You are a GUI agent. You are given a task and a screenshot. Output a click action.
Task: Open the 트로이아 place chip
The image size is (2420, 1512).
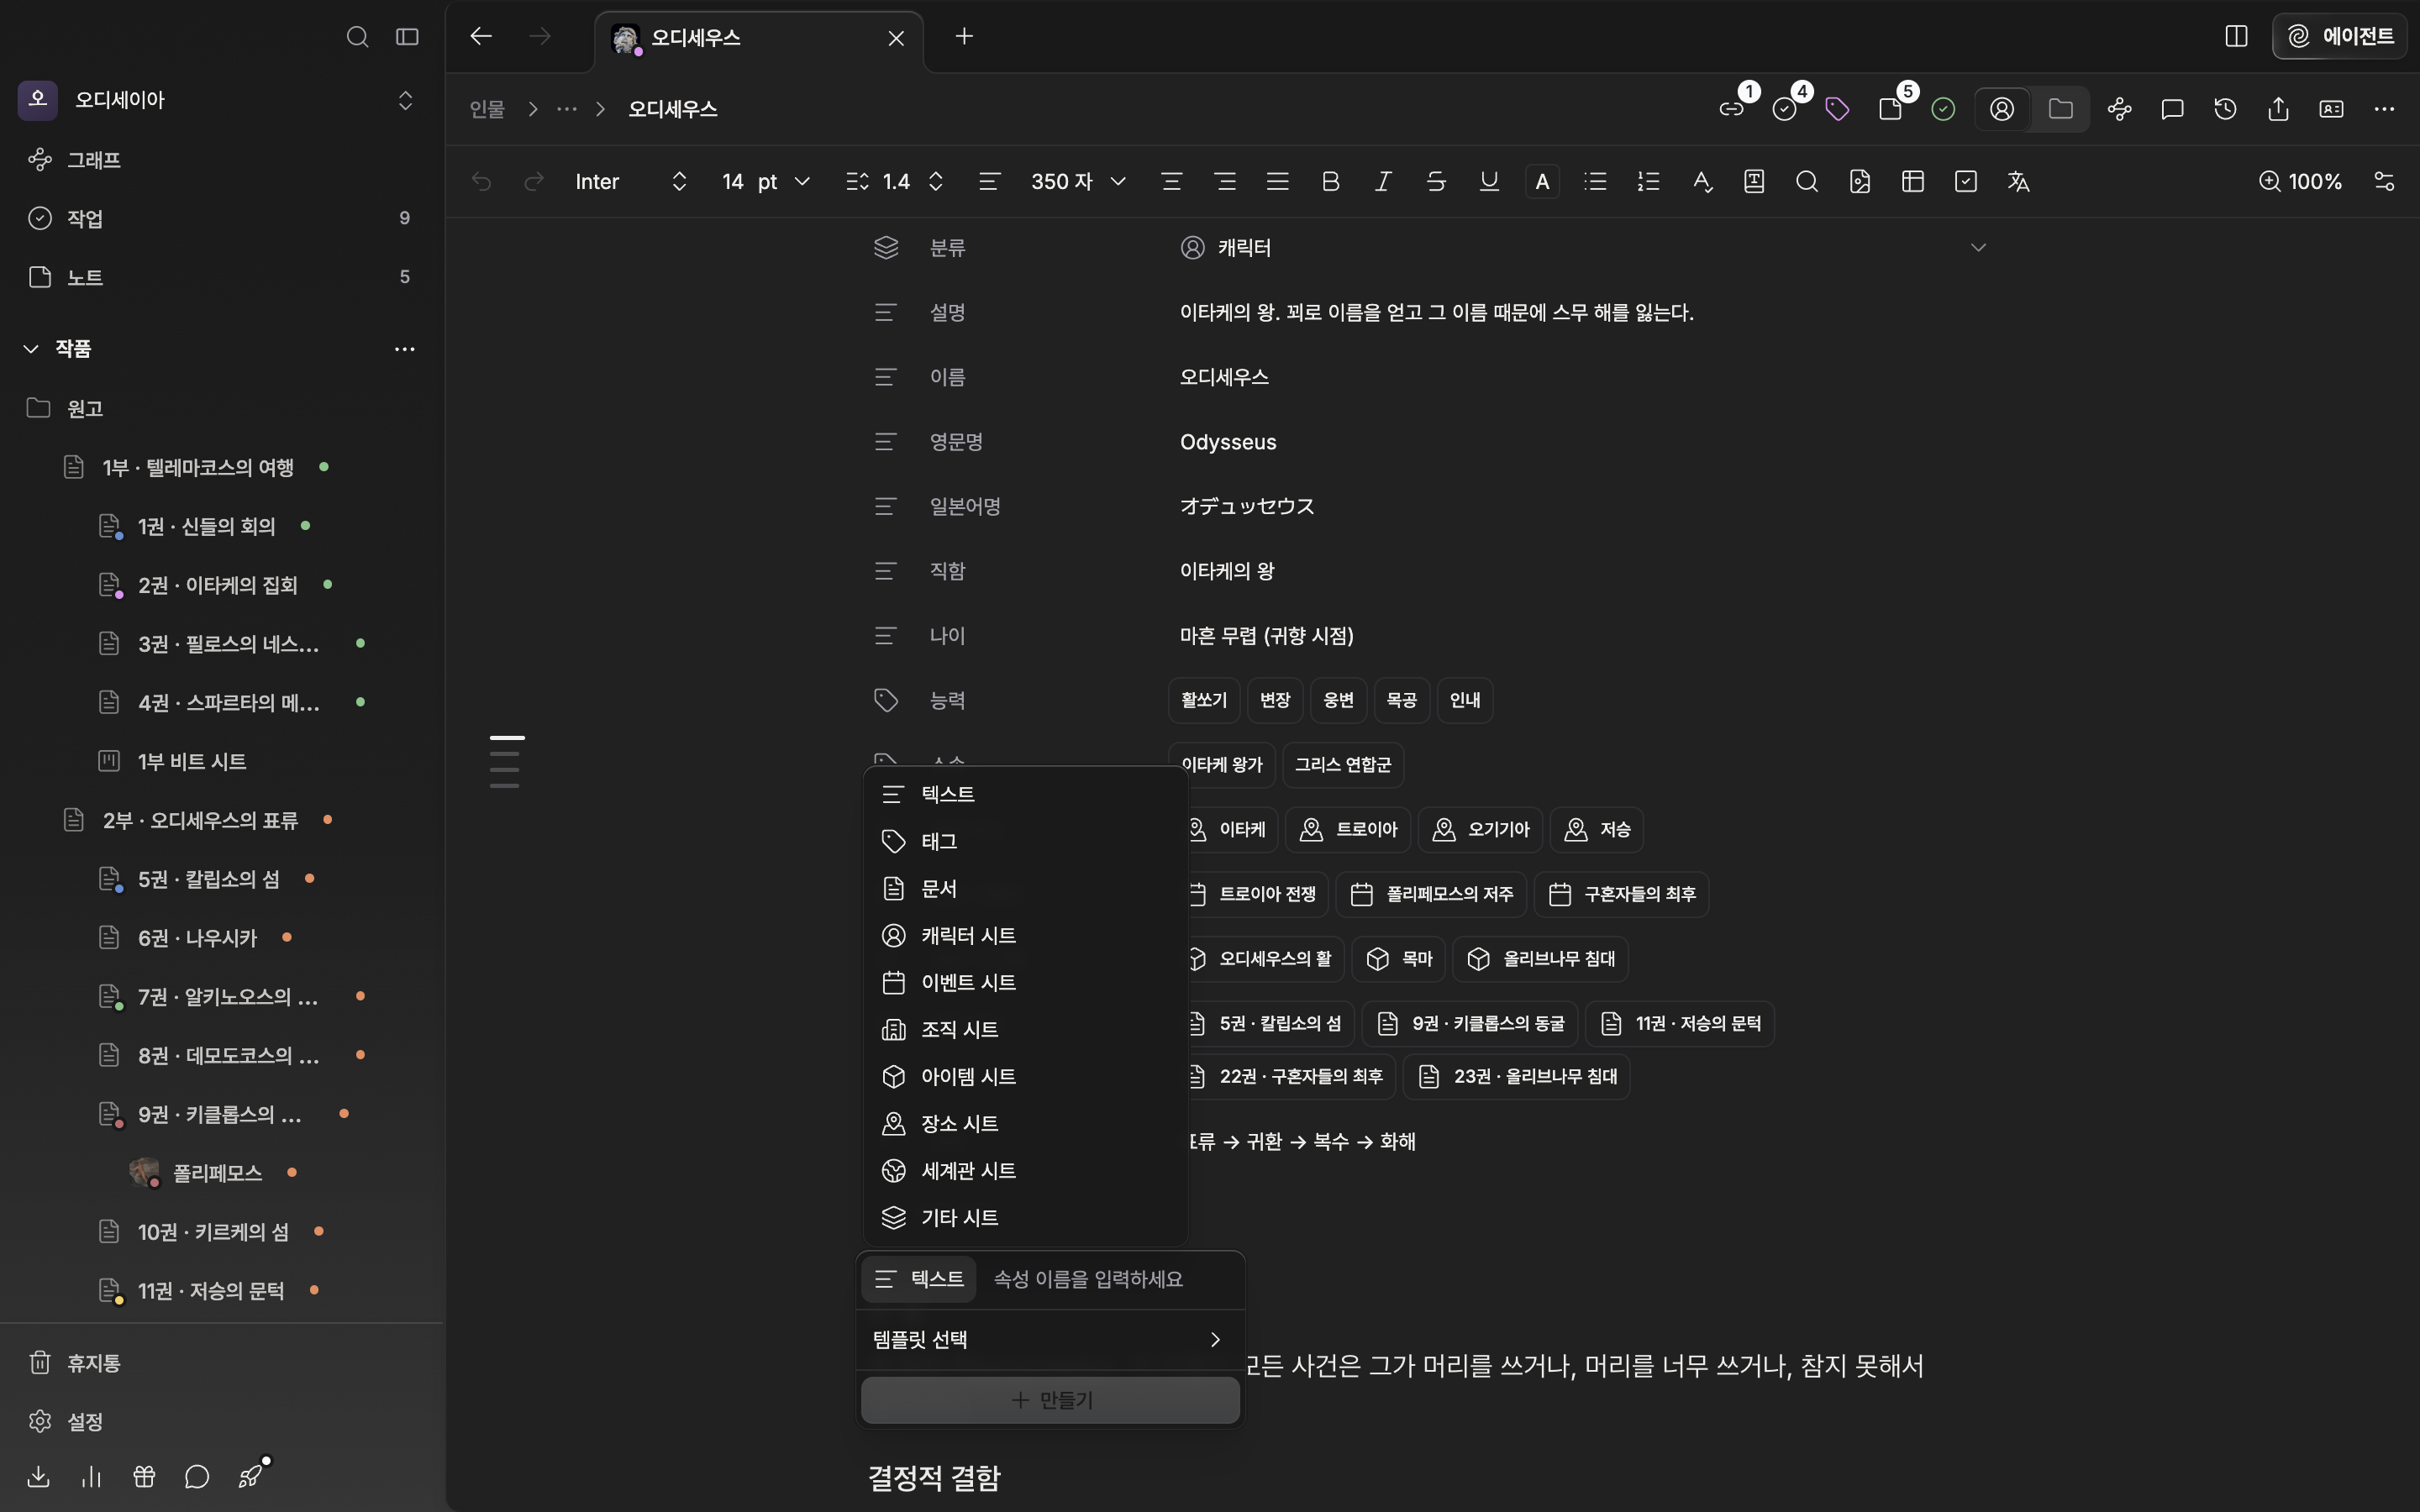pyautogui.click(x=1347, y=830)
